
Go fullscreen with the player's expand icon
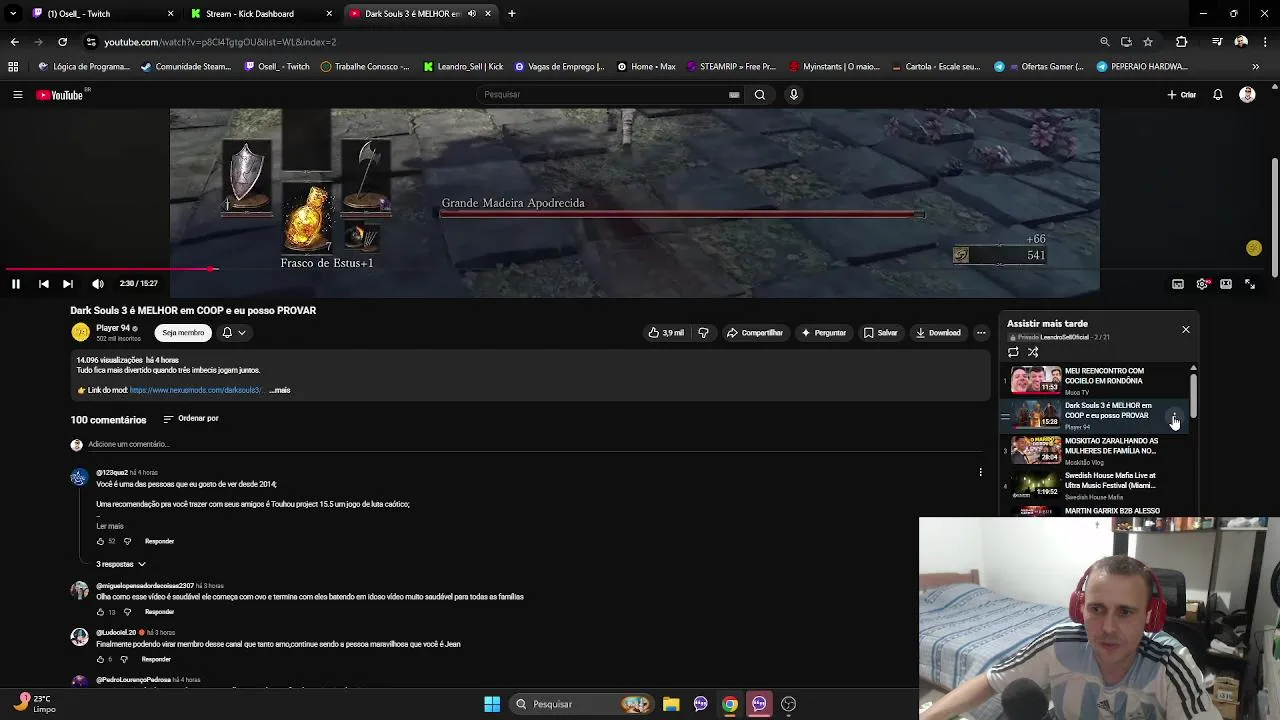coord(1250,284)
